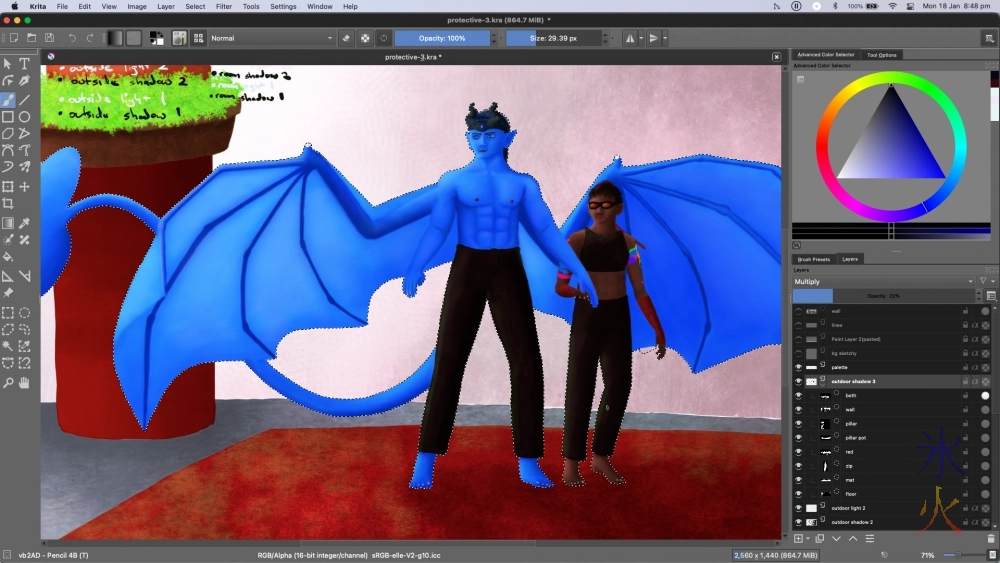Open the Normal brush blending mode dropdown

[271, 38]
